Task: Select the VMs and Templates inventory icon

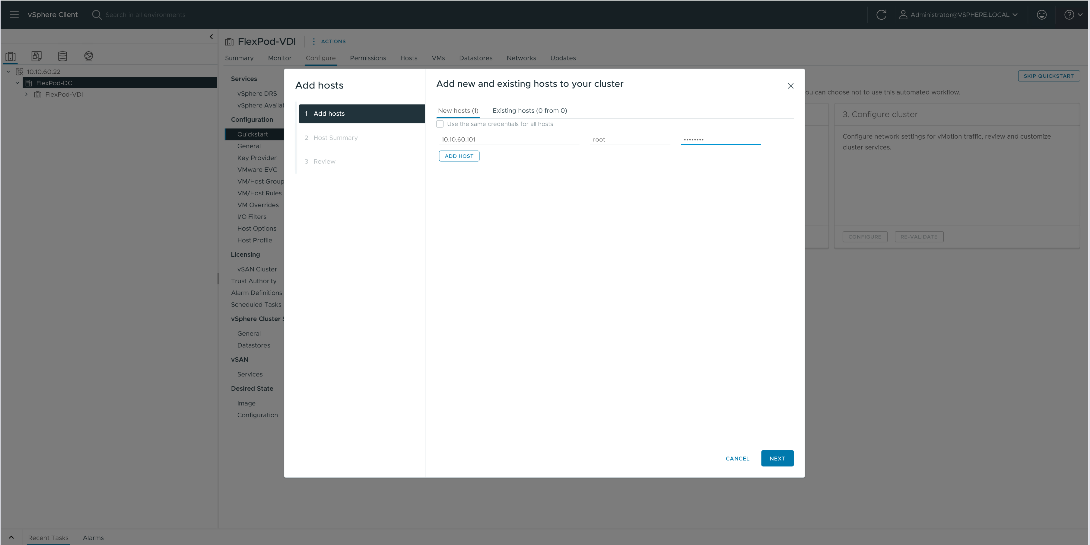Action: click(x=37, y=56)
